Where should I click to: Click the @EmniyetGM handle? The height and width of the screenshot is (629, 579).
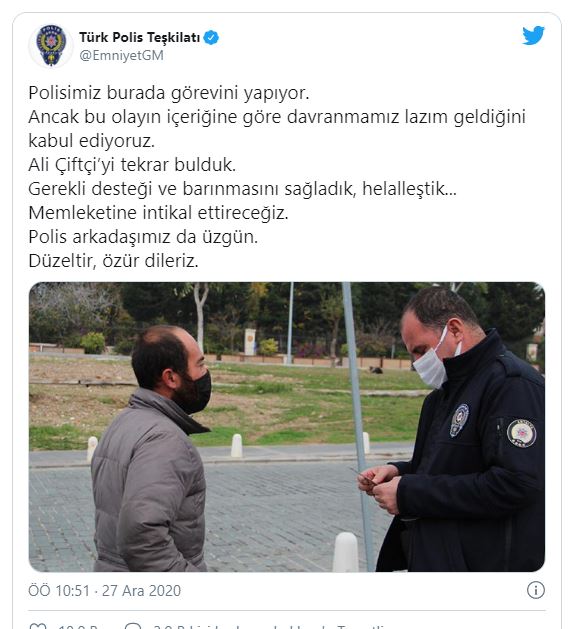[121, 55]
